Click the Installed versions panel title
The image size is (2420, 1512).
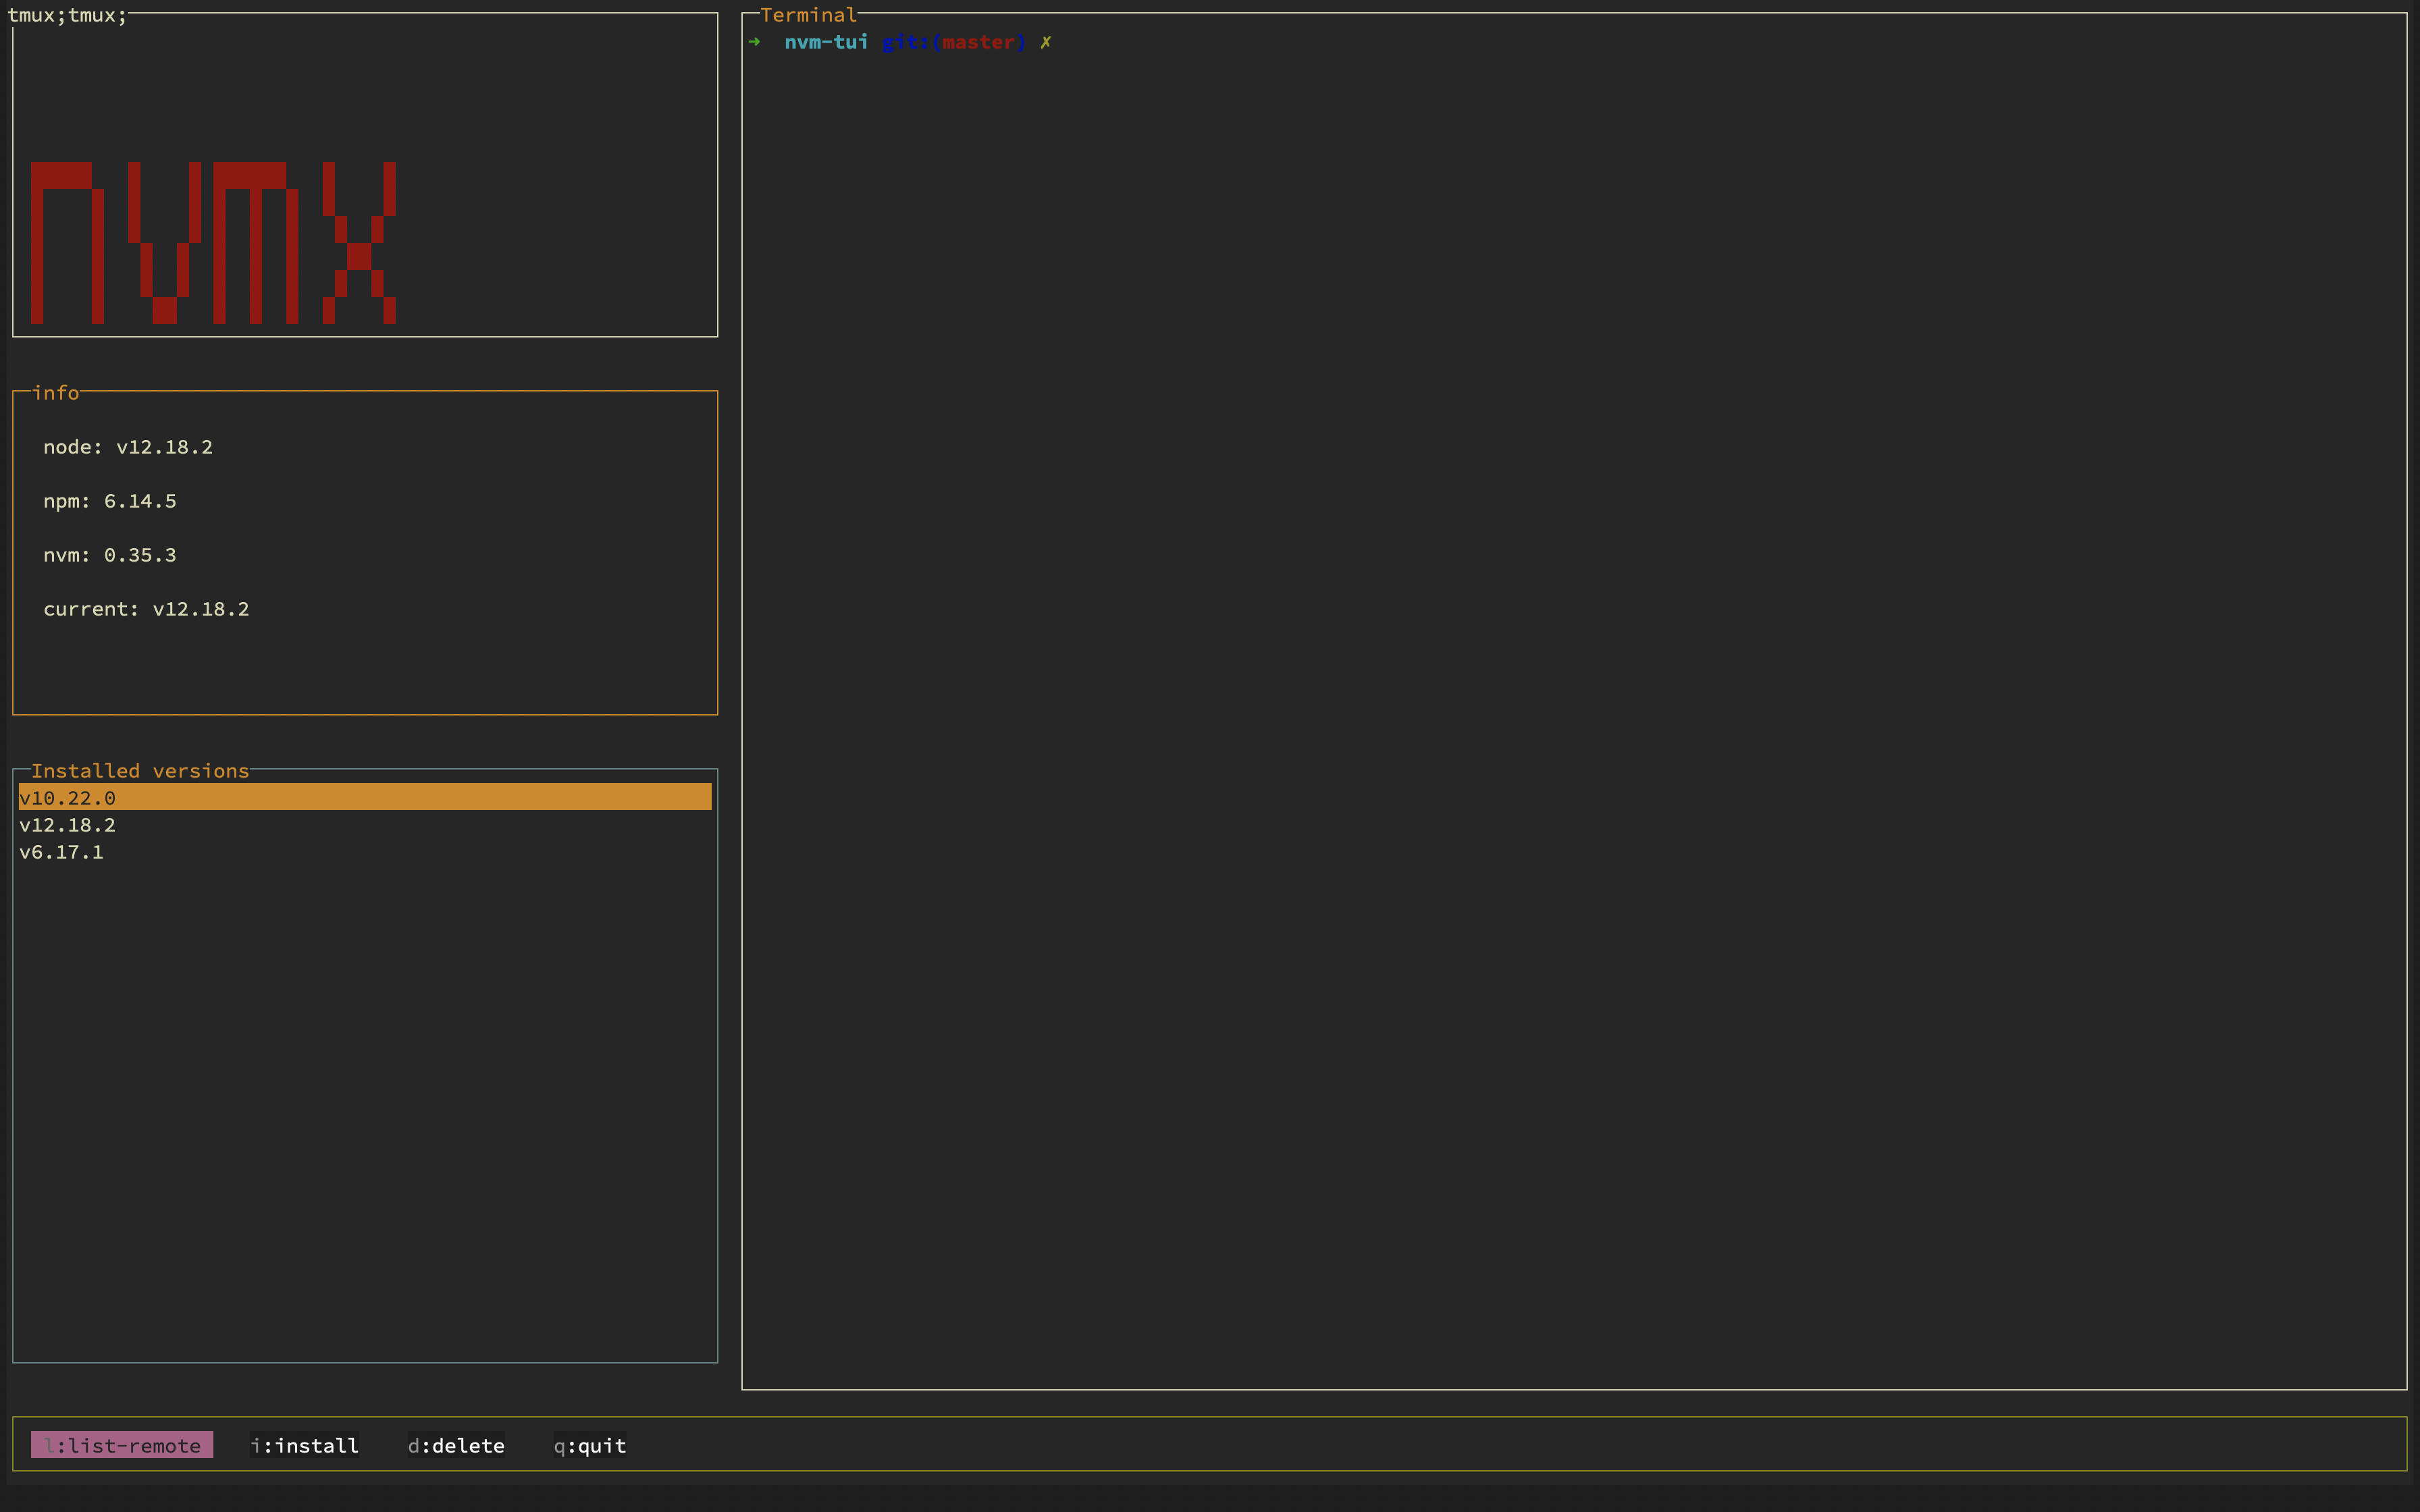(140, 770)
